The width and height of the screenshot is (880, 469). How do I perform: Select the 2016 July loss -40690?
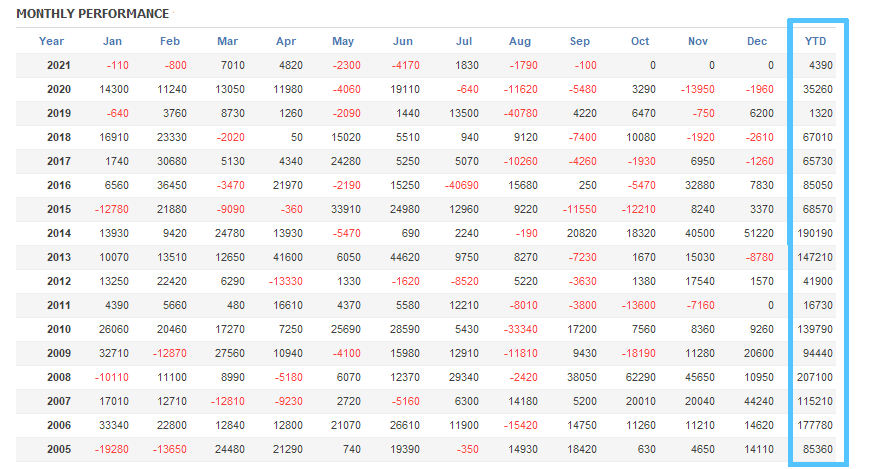(459, 185)
